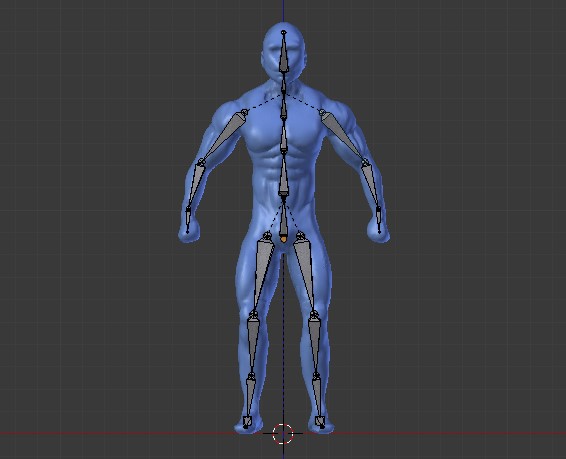The height and width of the screenshot is (459, 566).
Task: Click the orange joint at the pelvis bone
Action: [284, 239]
